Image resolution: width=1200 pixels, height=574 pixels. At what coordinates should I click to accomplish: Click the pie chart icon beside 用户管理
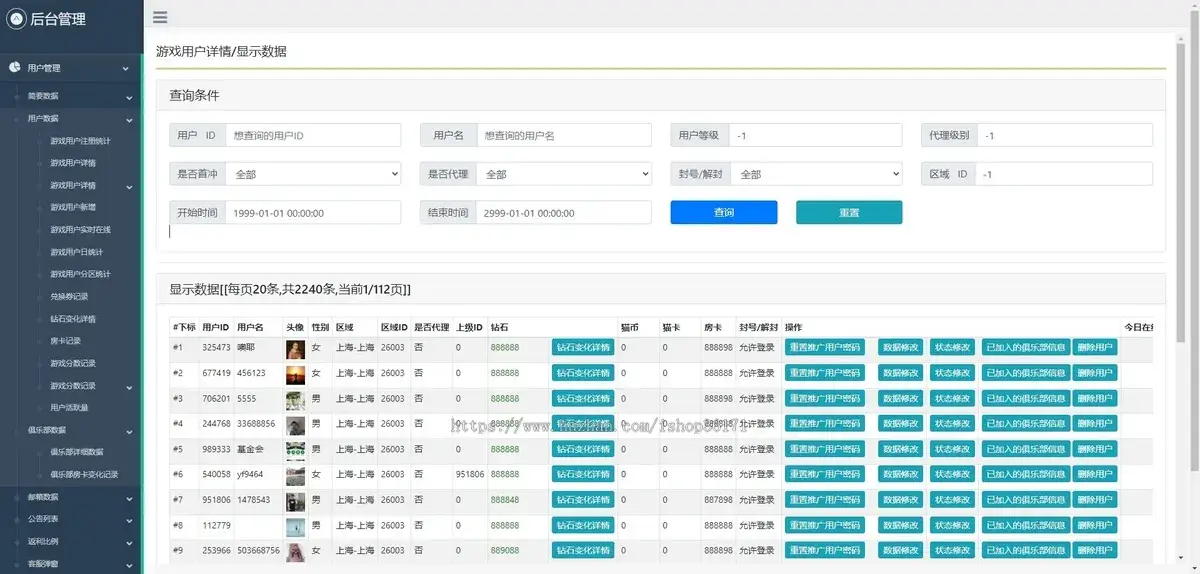[x=15, y=68]
